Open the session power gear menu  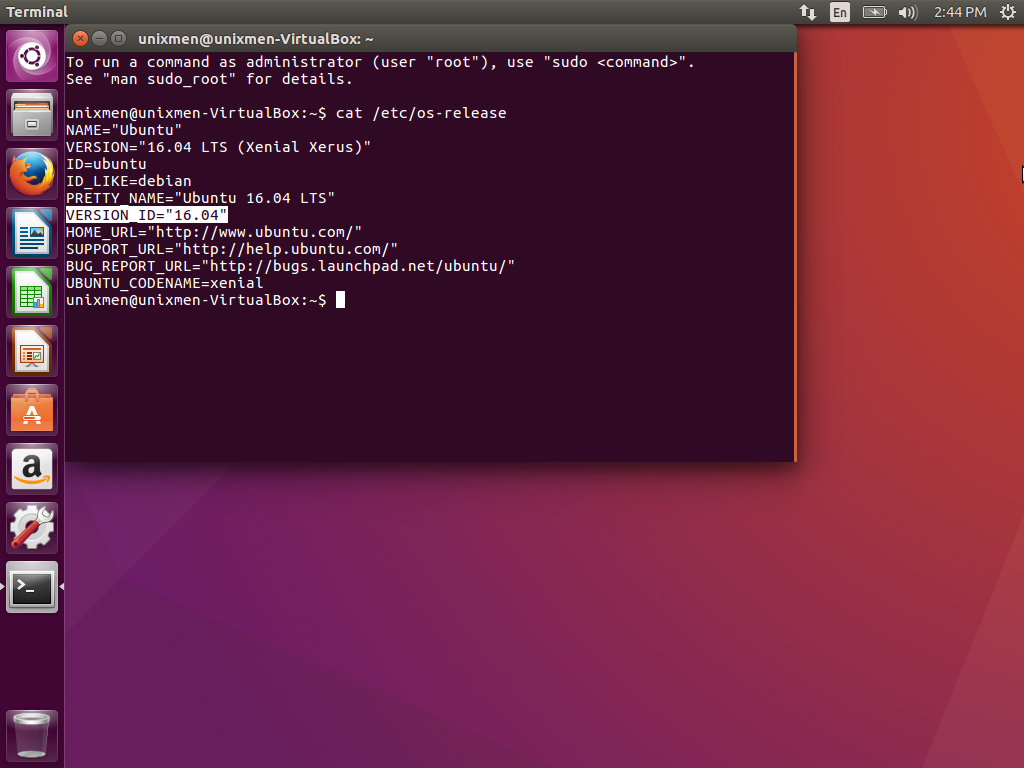click(x=1008, y=12)
